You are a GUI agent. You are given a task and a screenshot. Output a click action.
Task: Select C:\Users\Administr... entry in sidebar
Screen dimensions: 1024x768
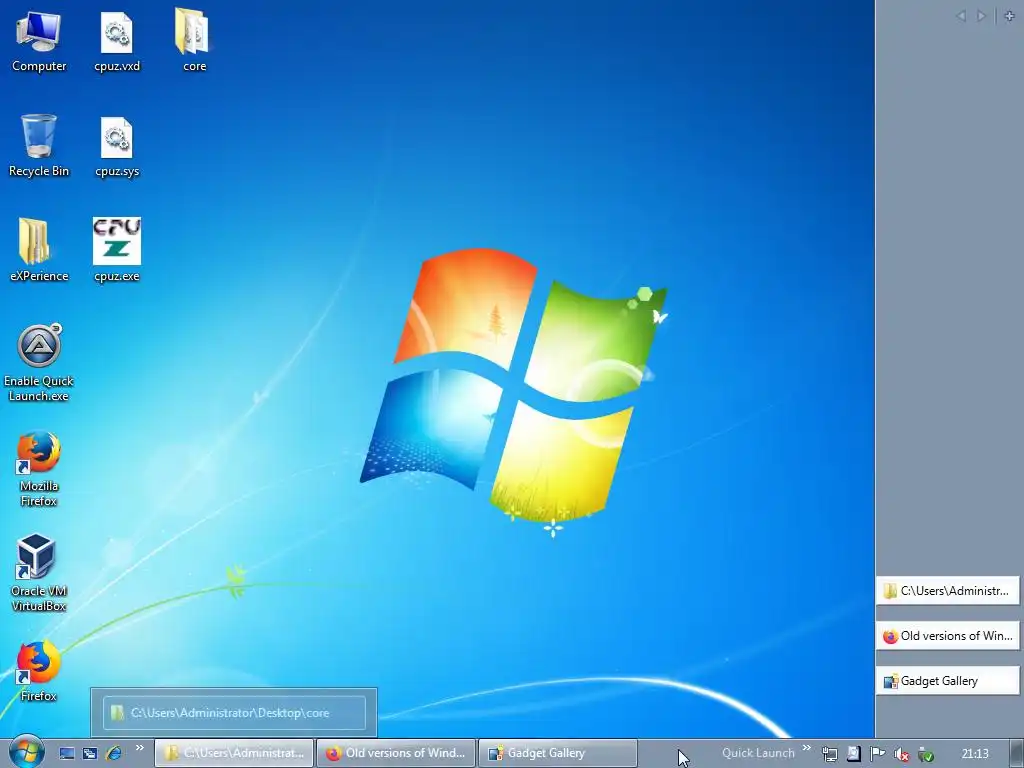pos(947,591)
